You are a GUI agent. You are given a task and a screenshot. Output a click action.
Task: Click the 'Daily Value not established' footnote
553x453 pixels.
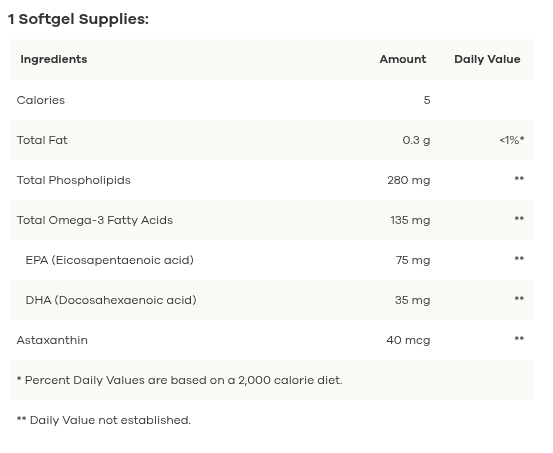point(104,420)
